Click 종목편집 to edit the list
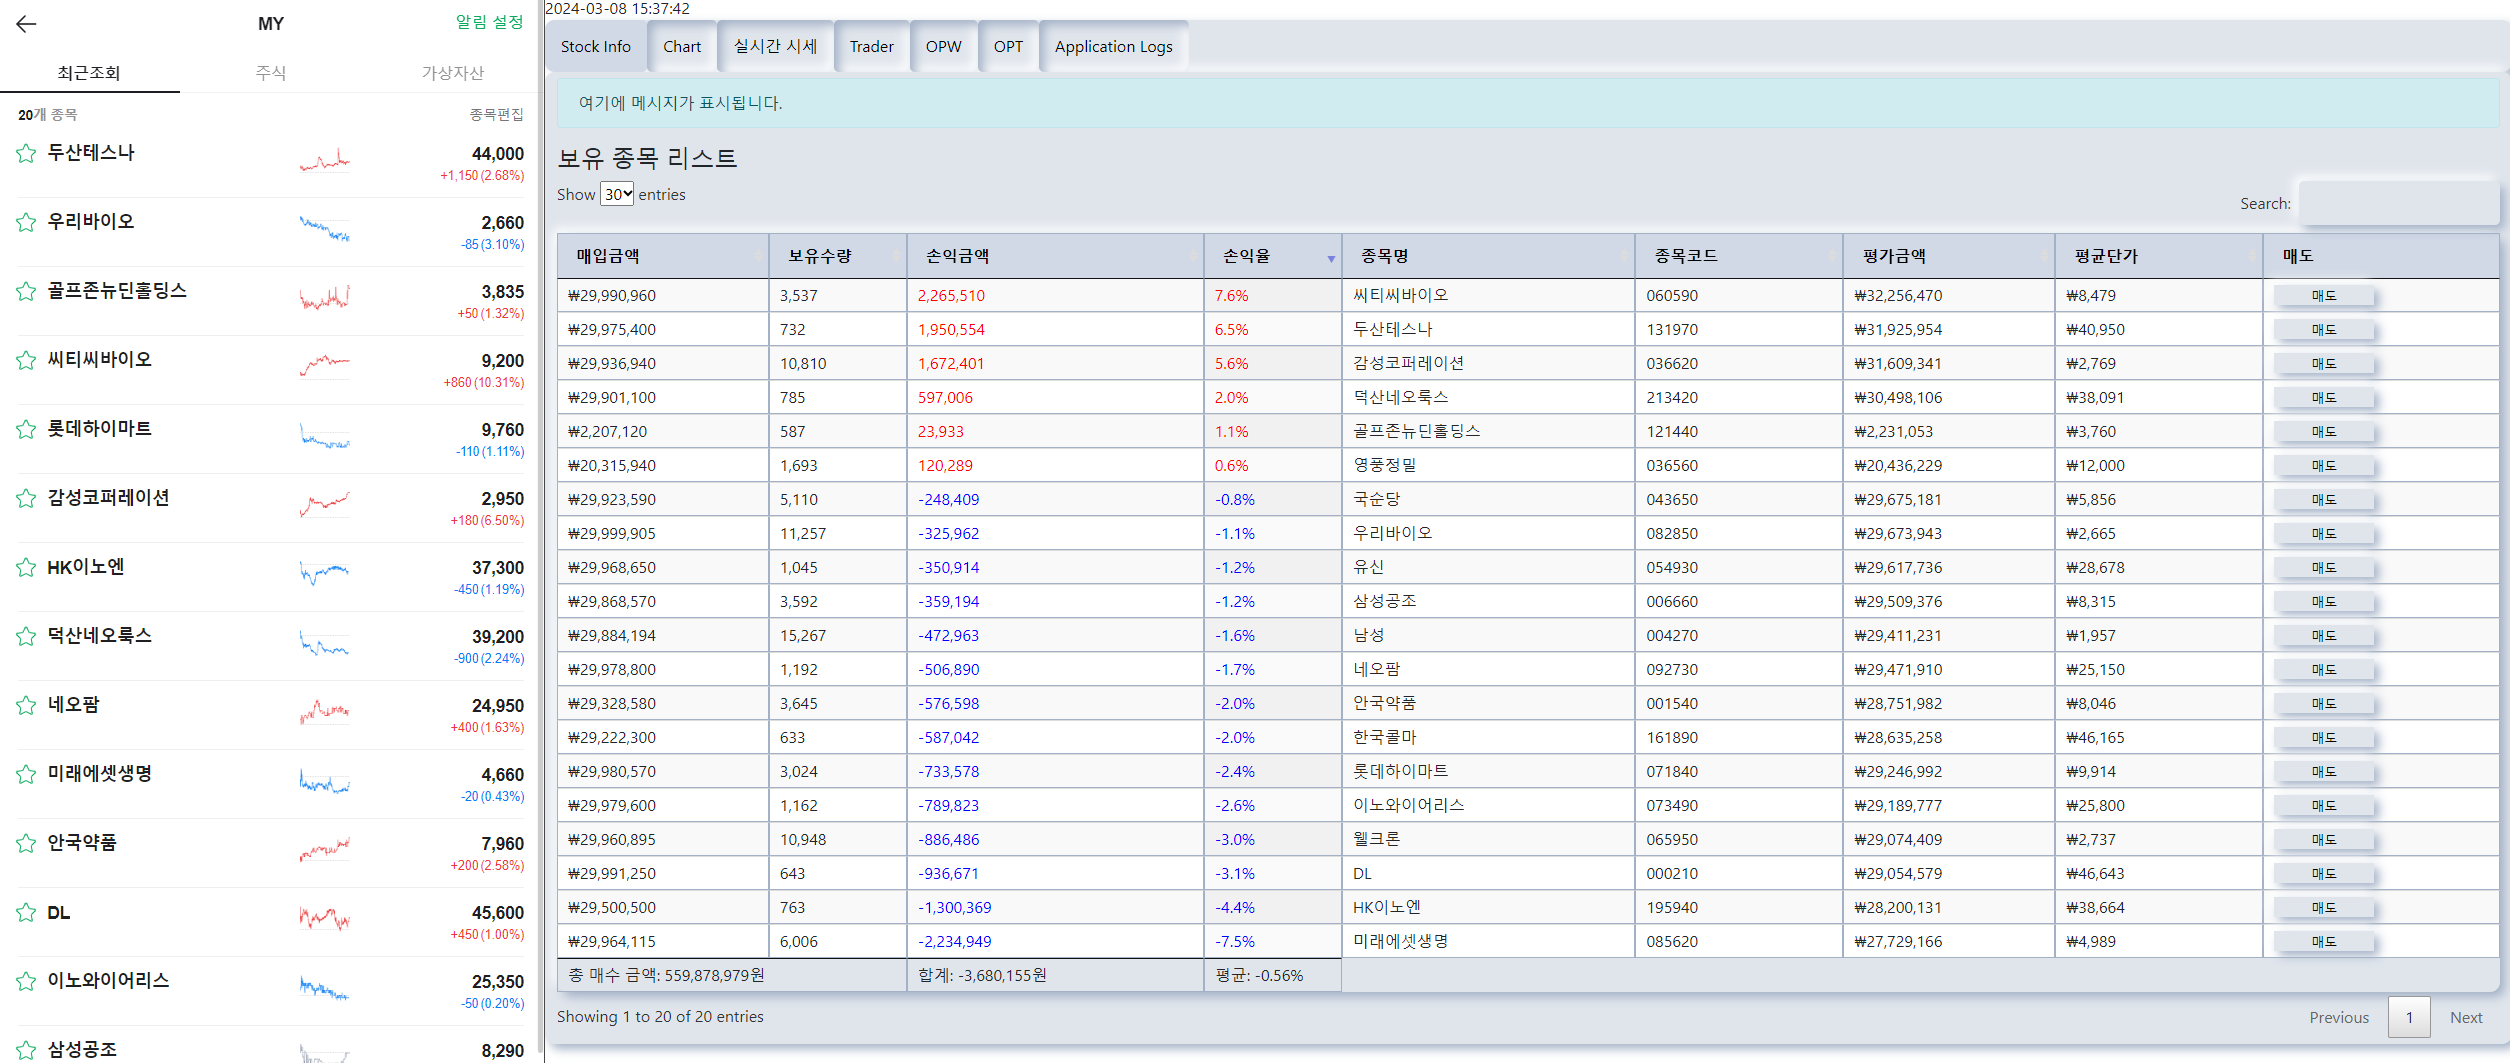Viewport: 2510px width, 1063px height. pyautogui.click(x=497, y=115)
